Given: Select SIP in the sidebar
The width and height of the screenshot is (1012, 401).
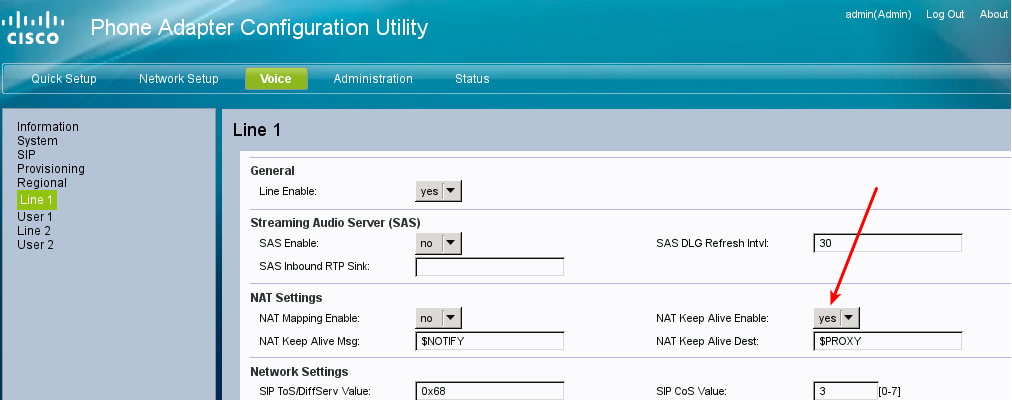Looking at the screenshot, I should pyautogui.click(x=26, y=155).
